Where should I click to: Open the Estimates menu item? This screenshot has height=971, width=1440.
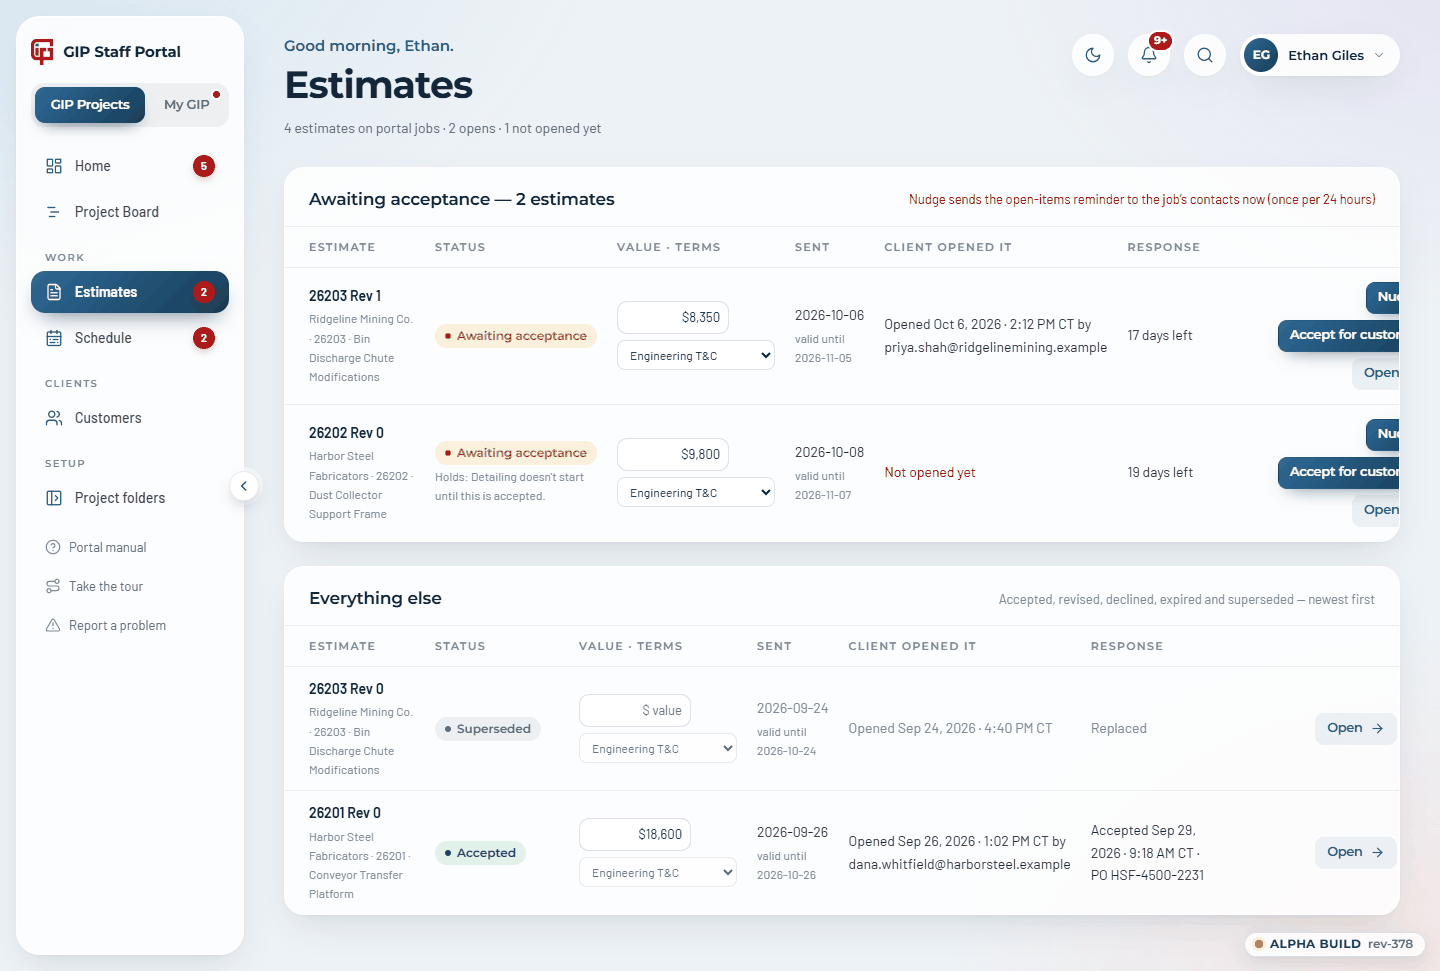click(130, 292)
